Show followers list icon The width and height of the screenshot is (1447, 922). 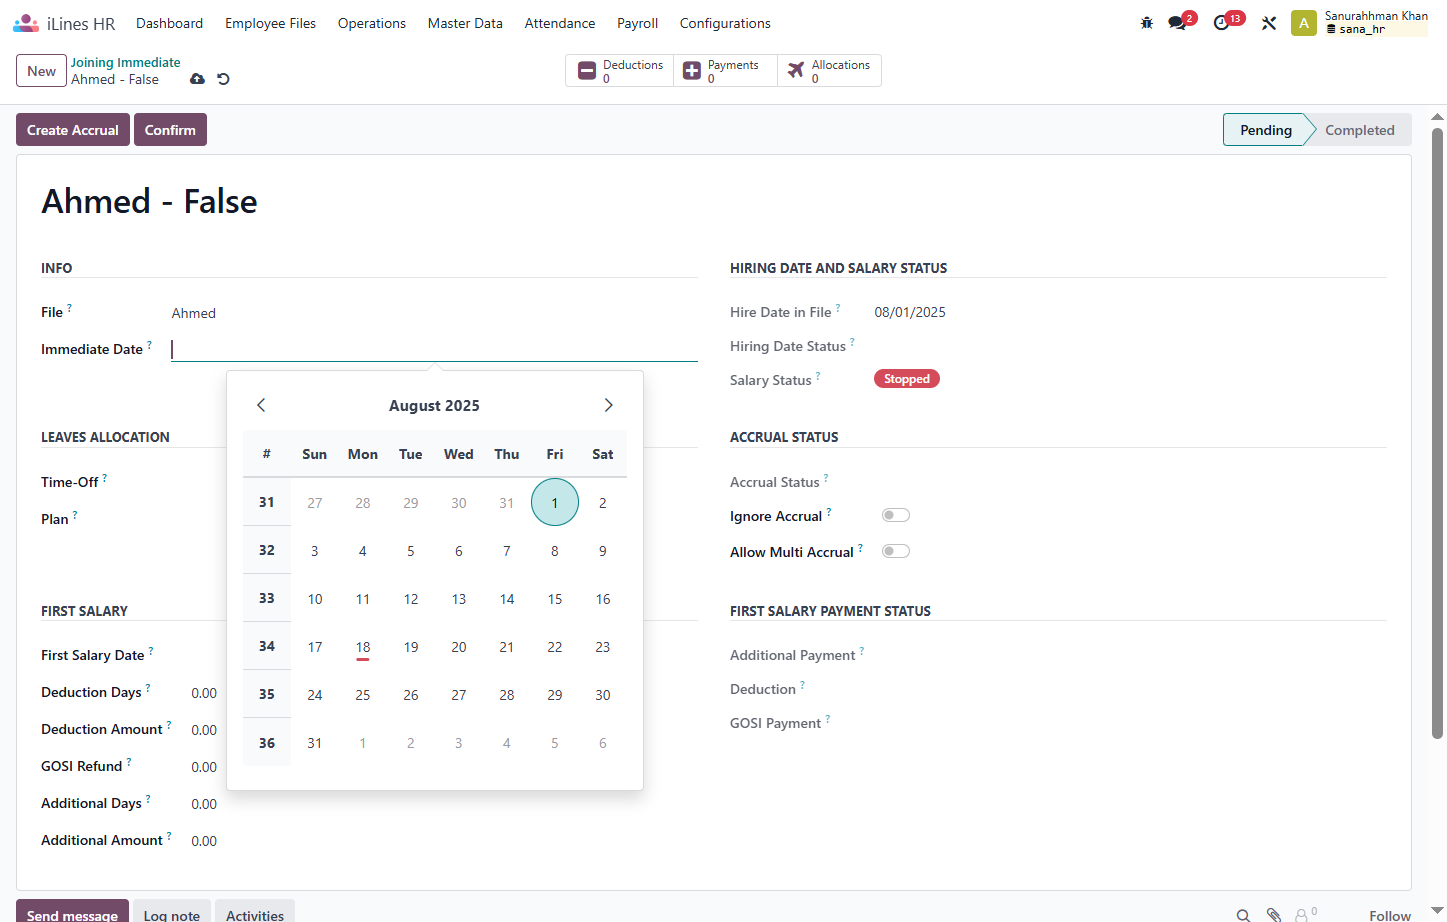[1305, 915]
